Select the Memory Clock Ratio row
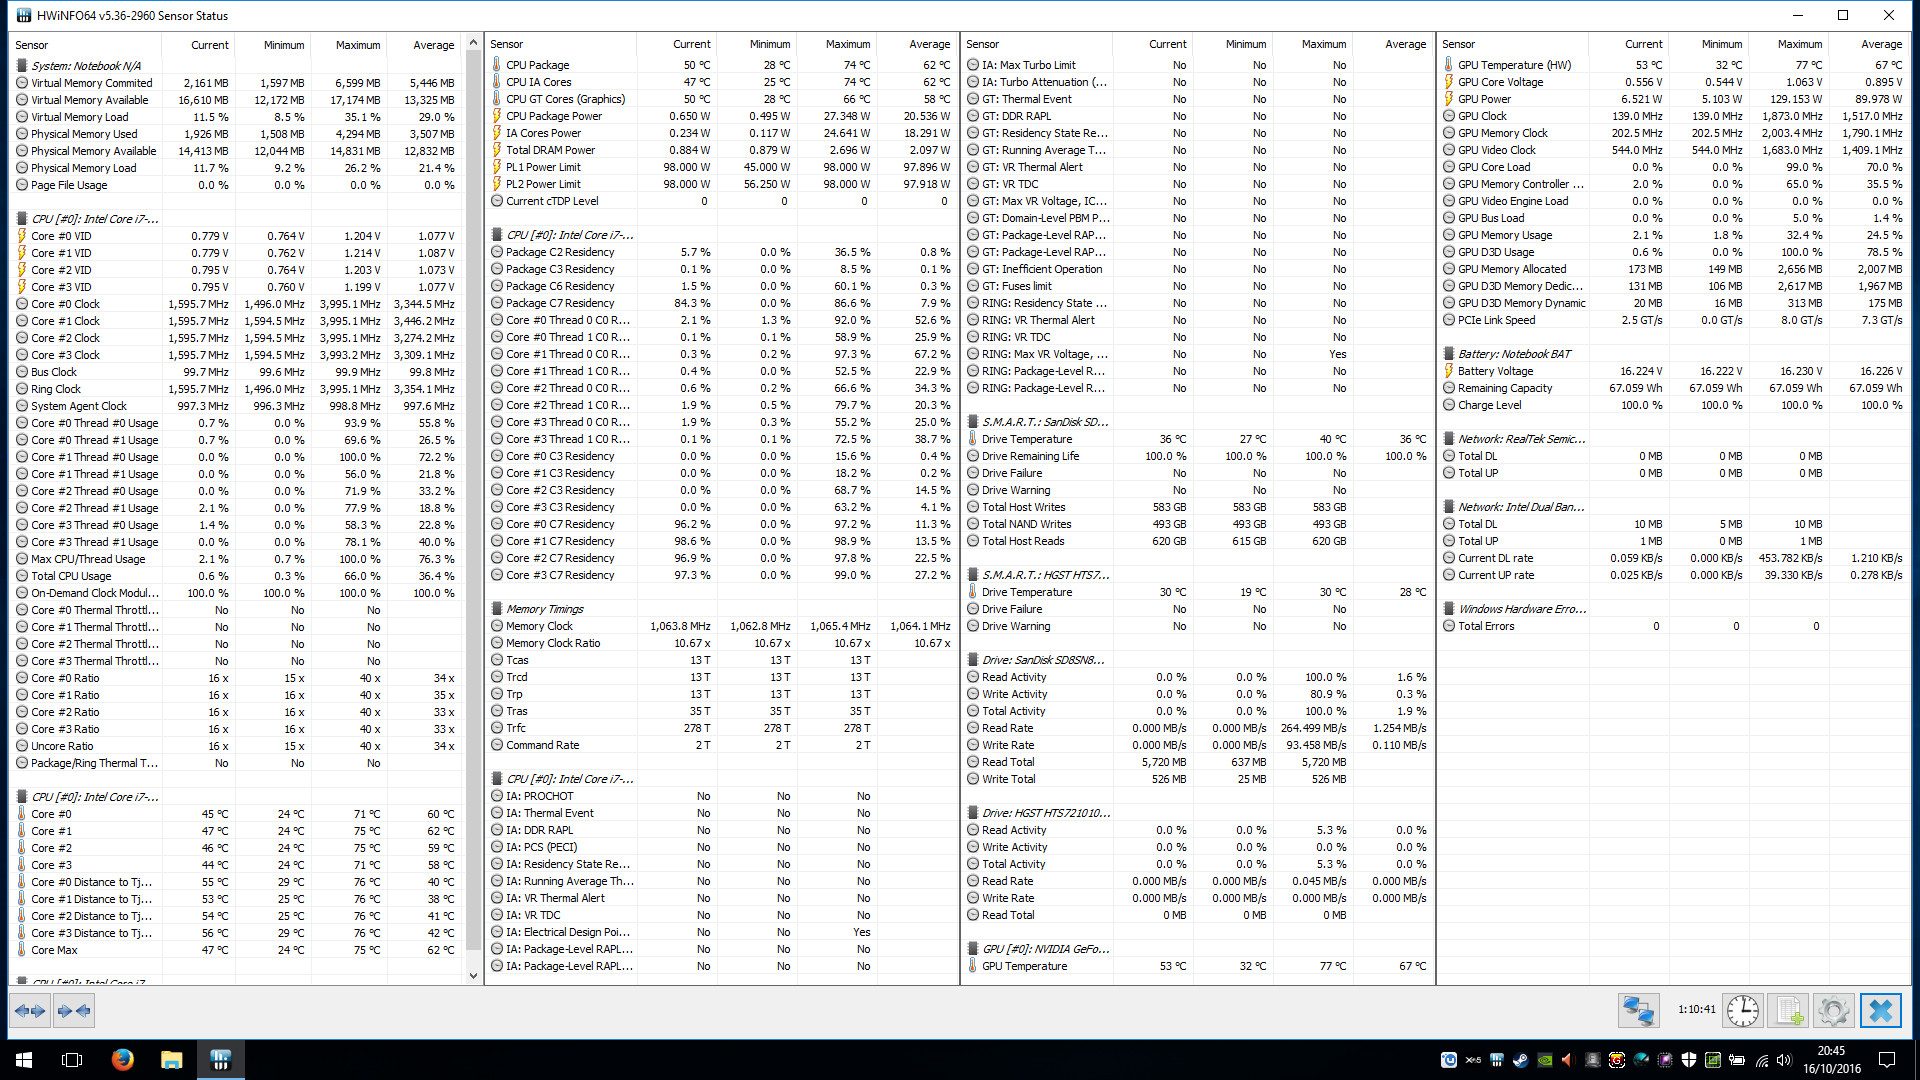The height and width of the screenshot is (1080, 1920). (721, 643)
